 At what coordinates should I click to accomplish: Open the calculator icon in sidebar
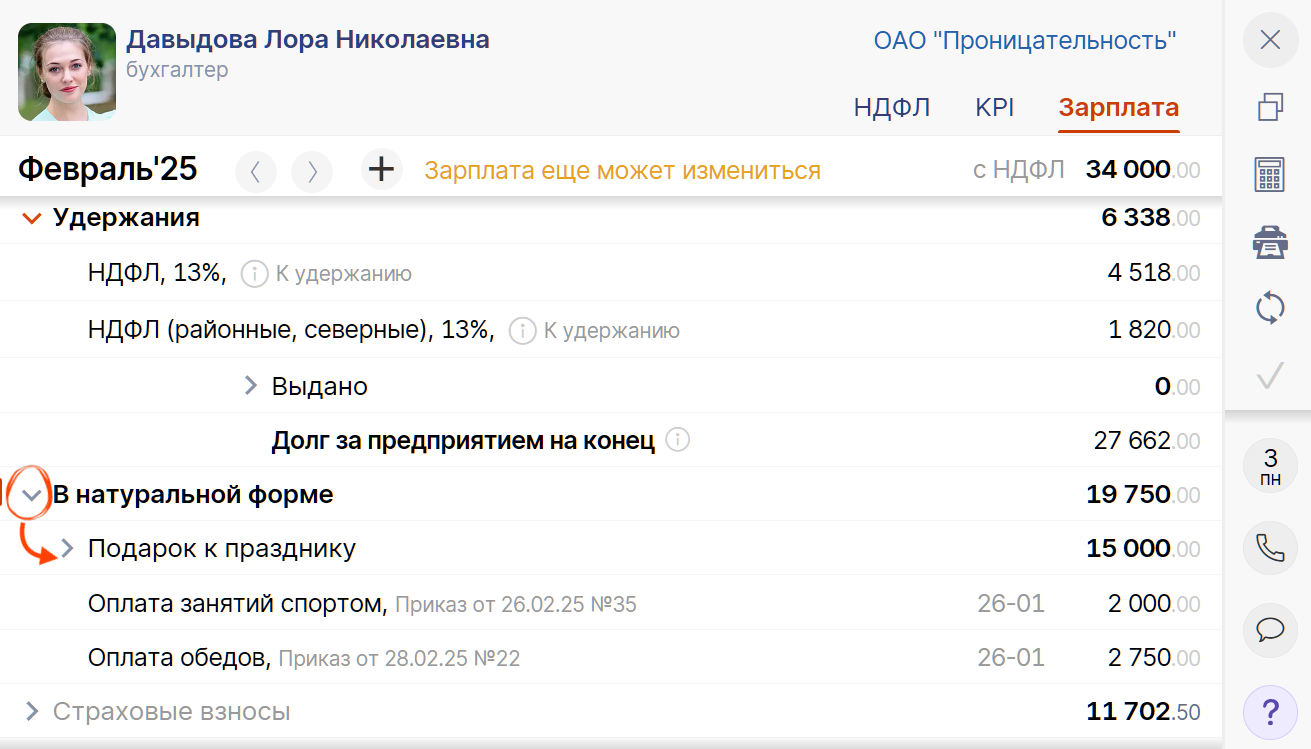point(1269,174)
